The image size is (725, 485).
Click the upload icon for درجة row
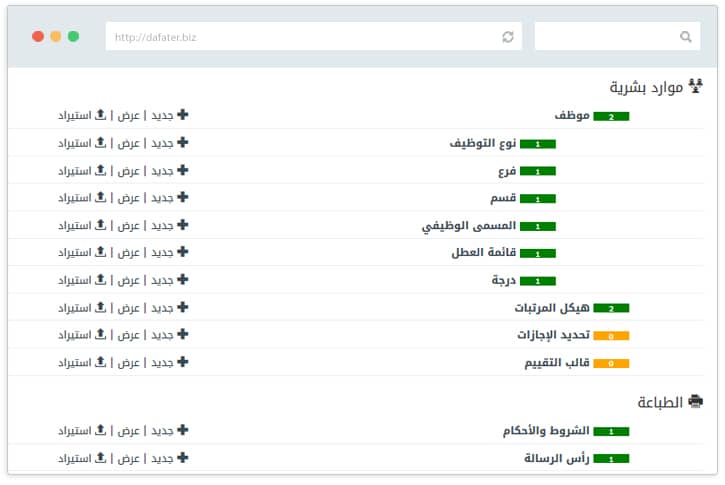tap(100, 280)
